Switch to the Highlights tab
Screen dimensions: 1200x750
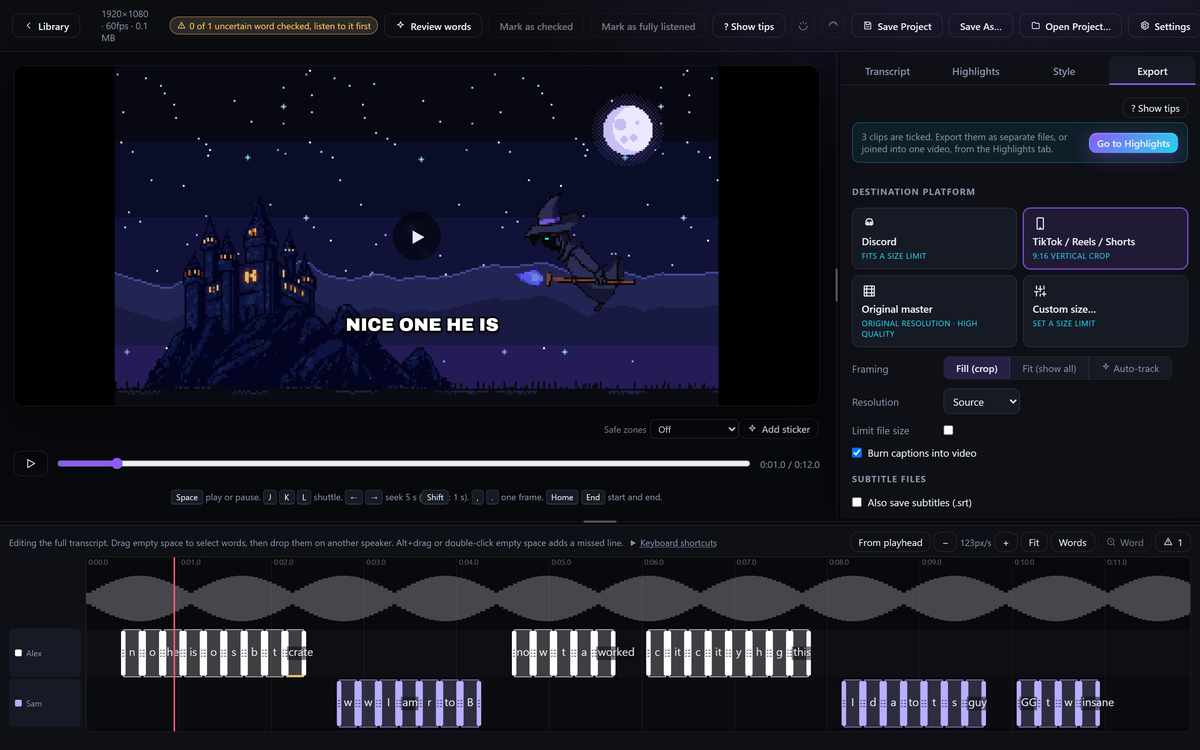click(975, 71)
